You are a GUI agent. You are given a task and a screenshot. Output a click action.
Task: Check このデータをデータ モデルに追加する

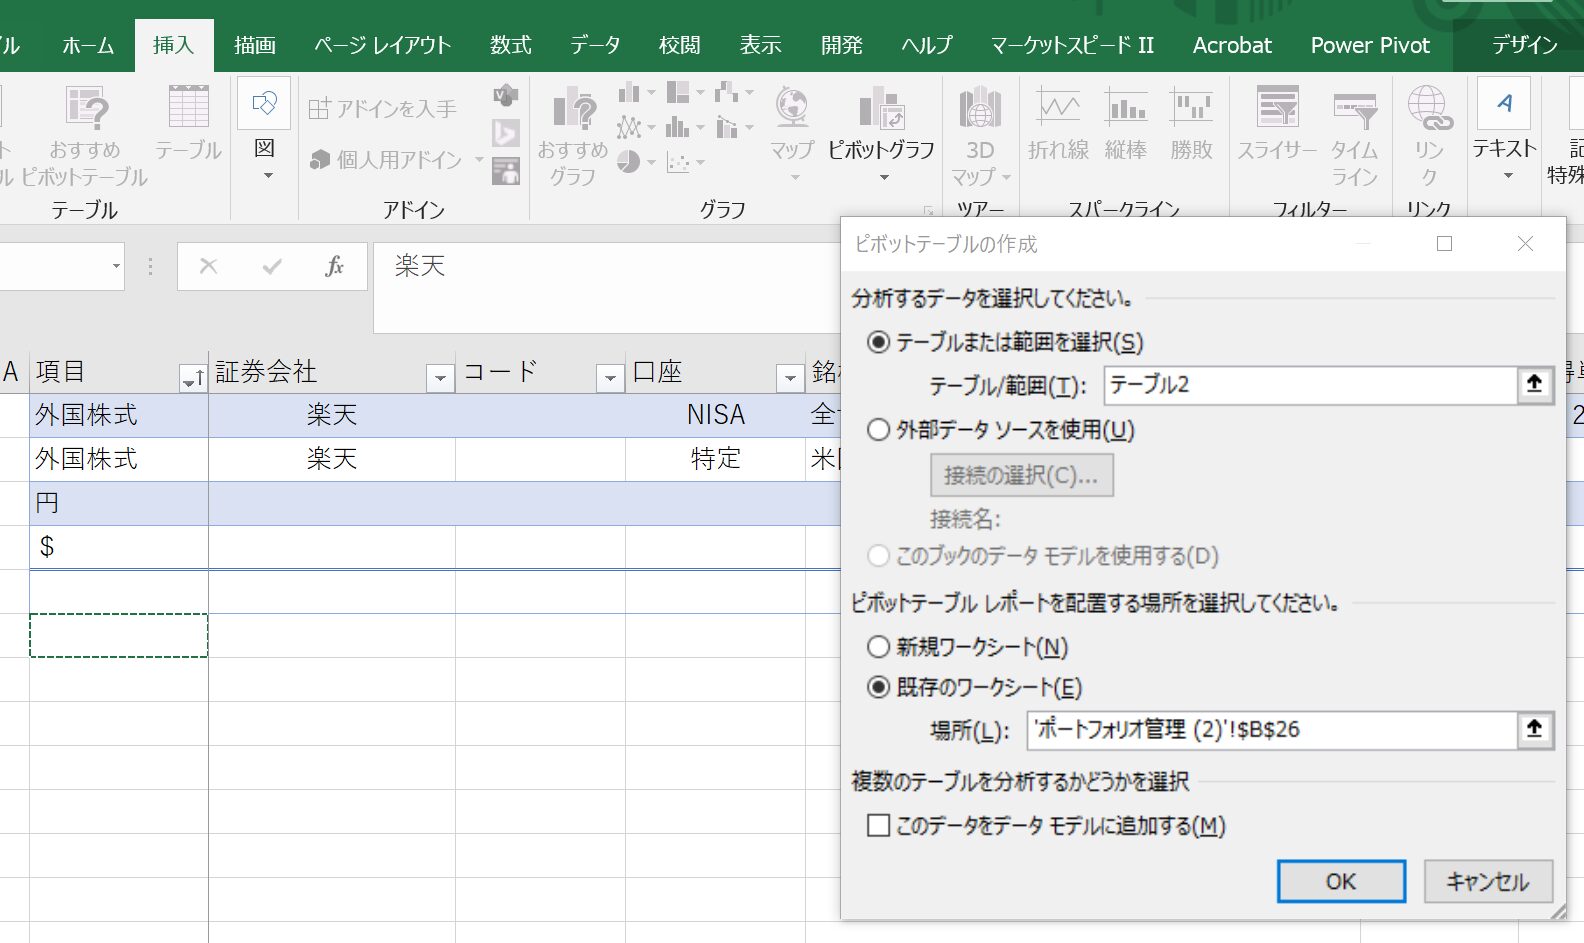click(x=878, y=825)
